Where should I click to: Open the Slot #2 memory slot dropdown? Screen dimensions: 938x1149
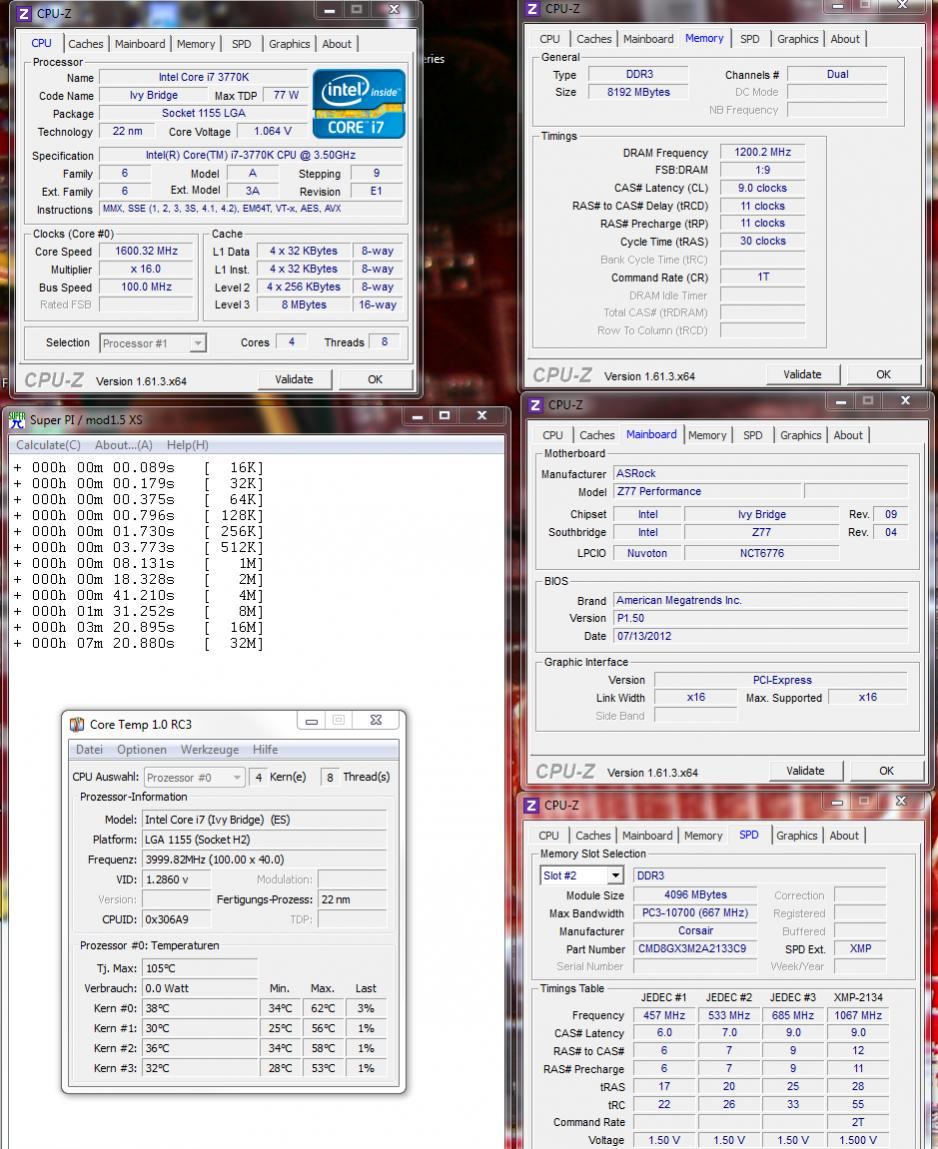click(582, 876)
